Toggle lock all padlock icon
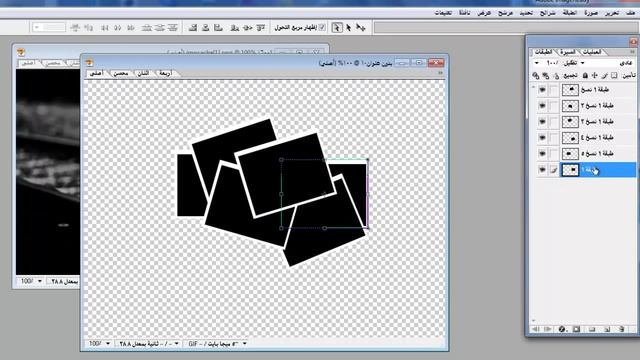640x360 pixels. tap(585, 76)
